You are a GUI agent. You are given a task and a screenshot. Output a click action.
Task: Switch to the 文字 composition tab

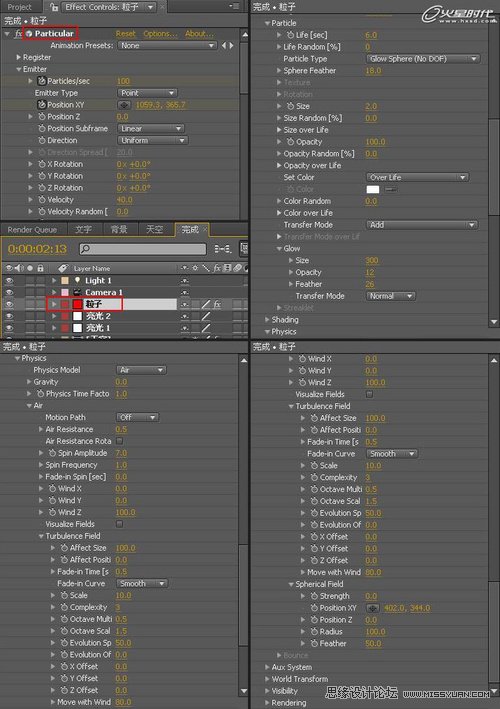coord(83,230)
